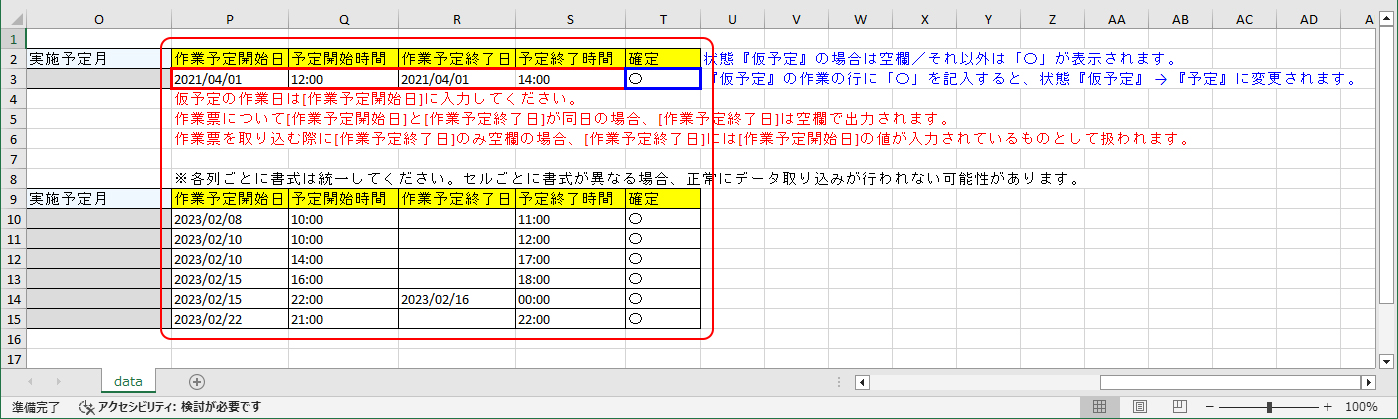Screen dimensions: 1398x419
Task: Select row 17 header
Action: click(13, 359)
